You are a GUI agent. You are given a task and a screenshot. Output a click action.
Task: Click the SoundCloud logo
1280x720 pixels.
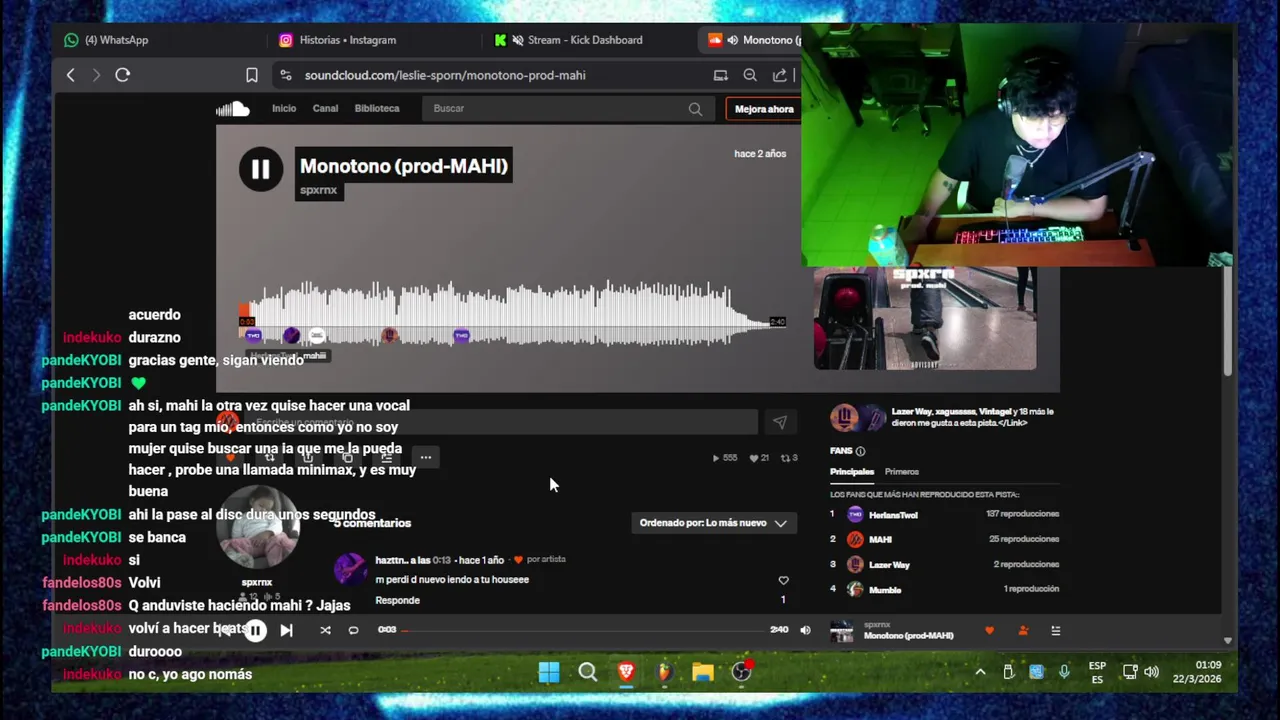click(x=233, y=109)
